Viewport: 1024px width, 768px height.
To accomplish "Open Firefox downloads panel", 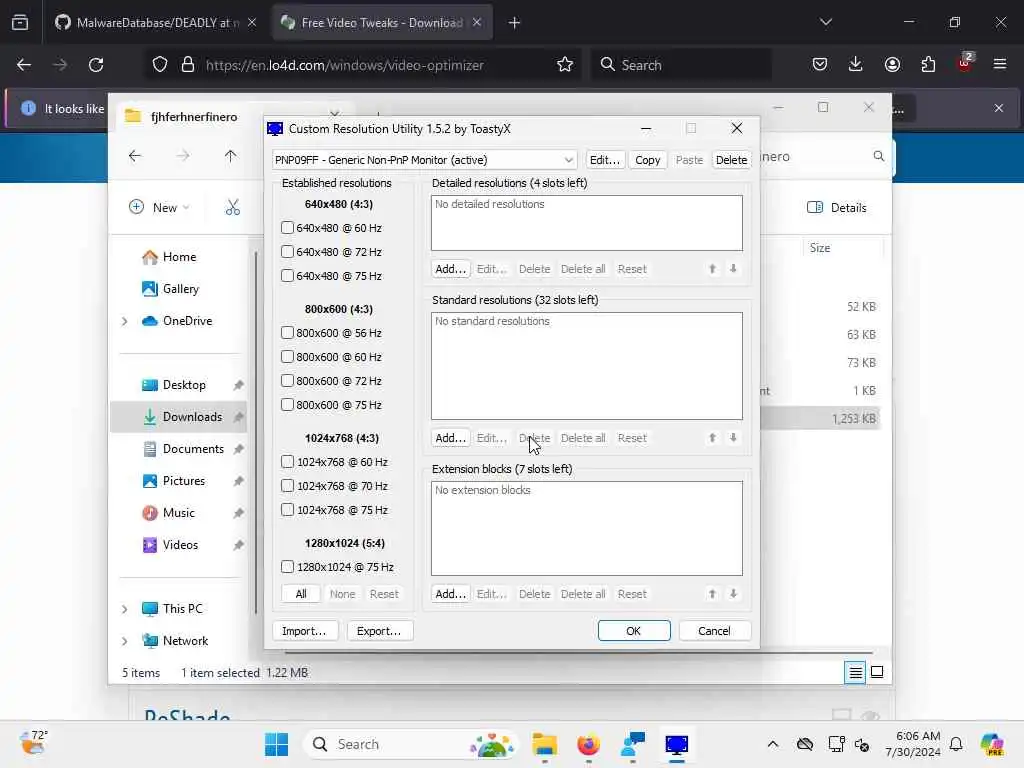I will [x=856, y=65].
